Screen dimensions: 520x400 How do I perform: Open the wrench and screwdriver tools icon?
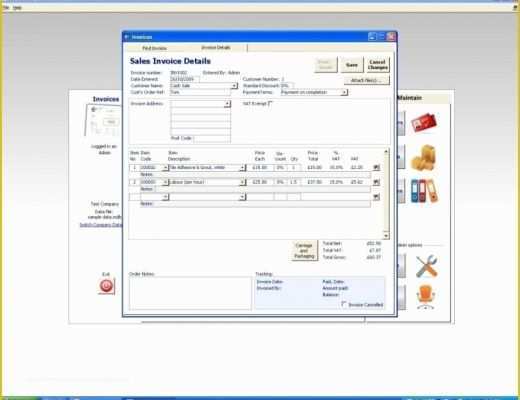(x=426, y=266)
